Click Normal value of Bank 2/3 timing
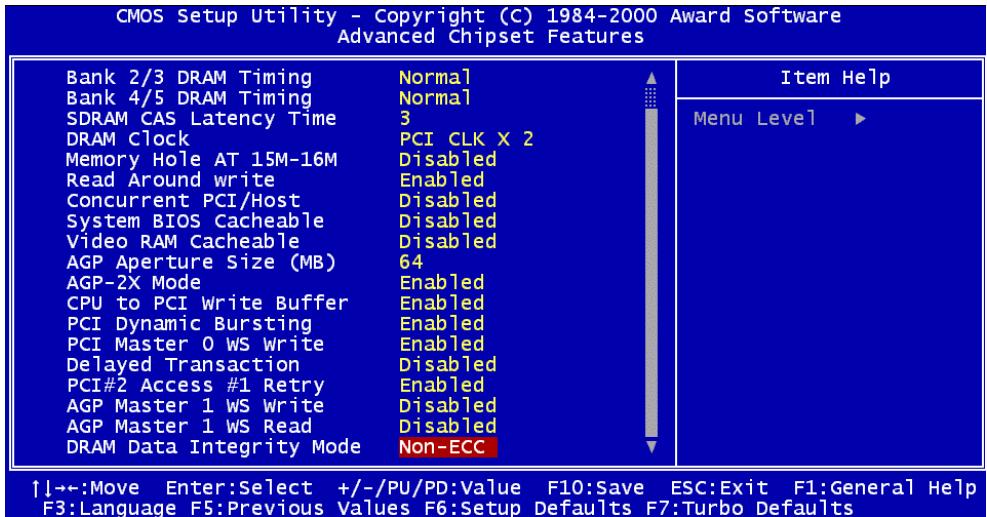 [x=435, y=78]
